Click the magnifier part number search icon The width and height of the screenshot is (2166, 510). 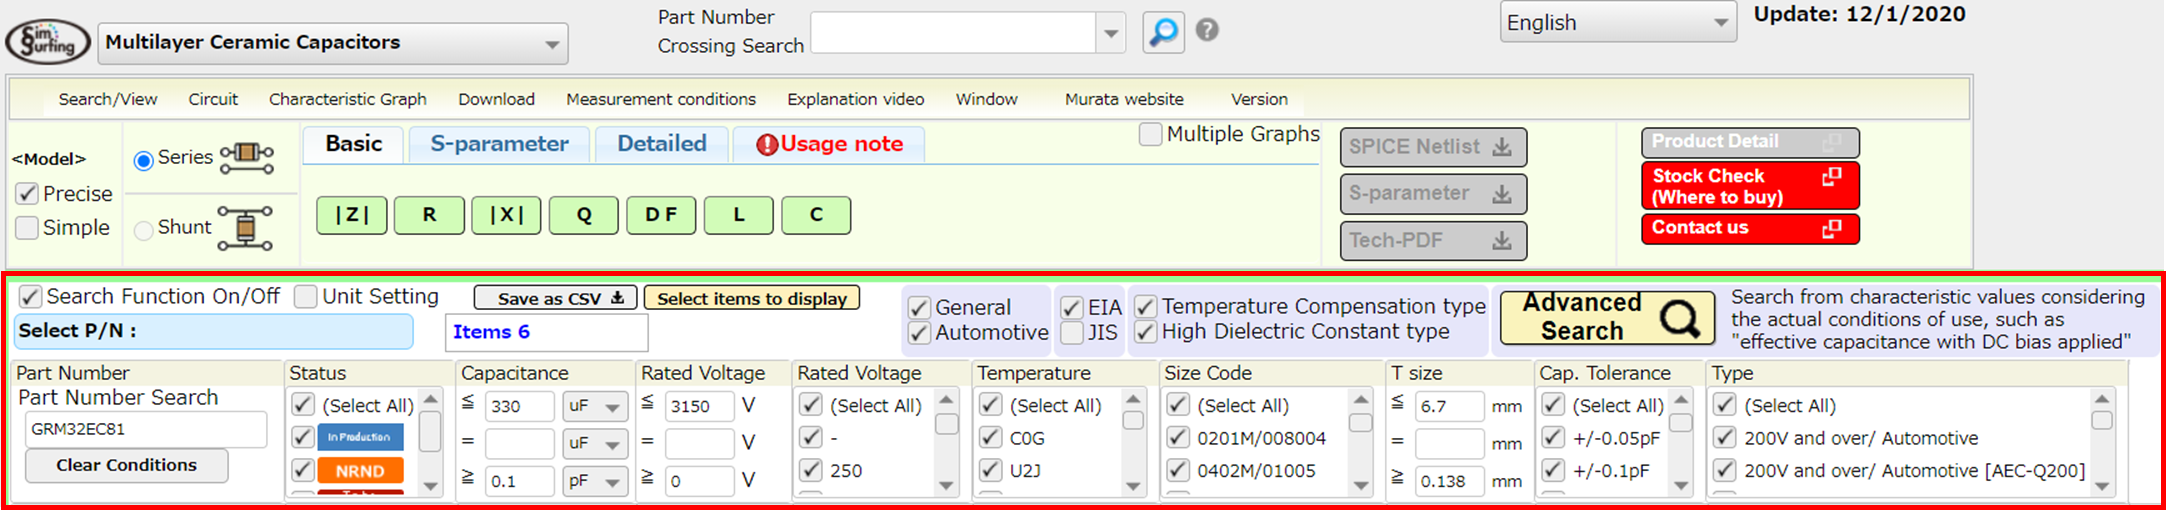click(1163, 32)
